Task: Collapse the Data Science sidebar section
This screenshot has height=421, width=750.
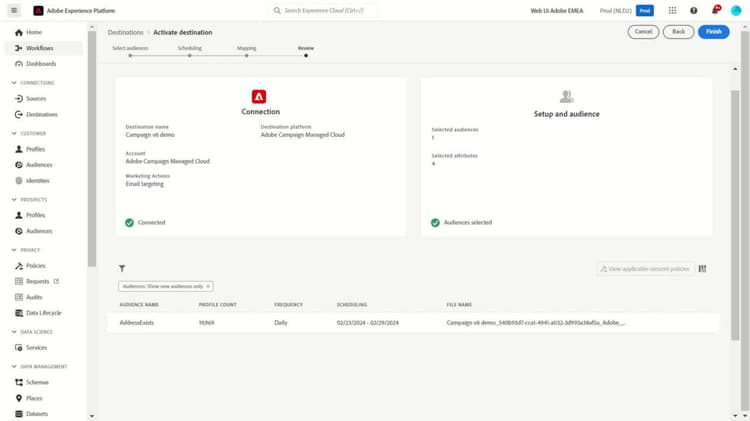Action: pos(14,332)
